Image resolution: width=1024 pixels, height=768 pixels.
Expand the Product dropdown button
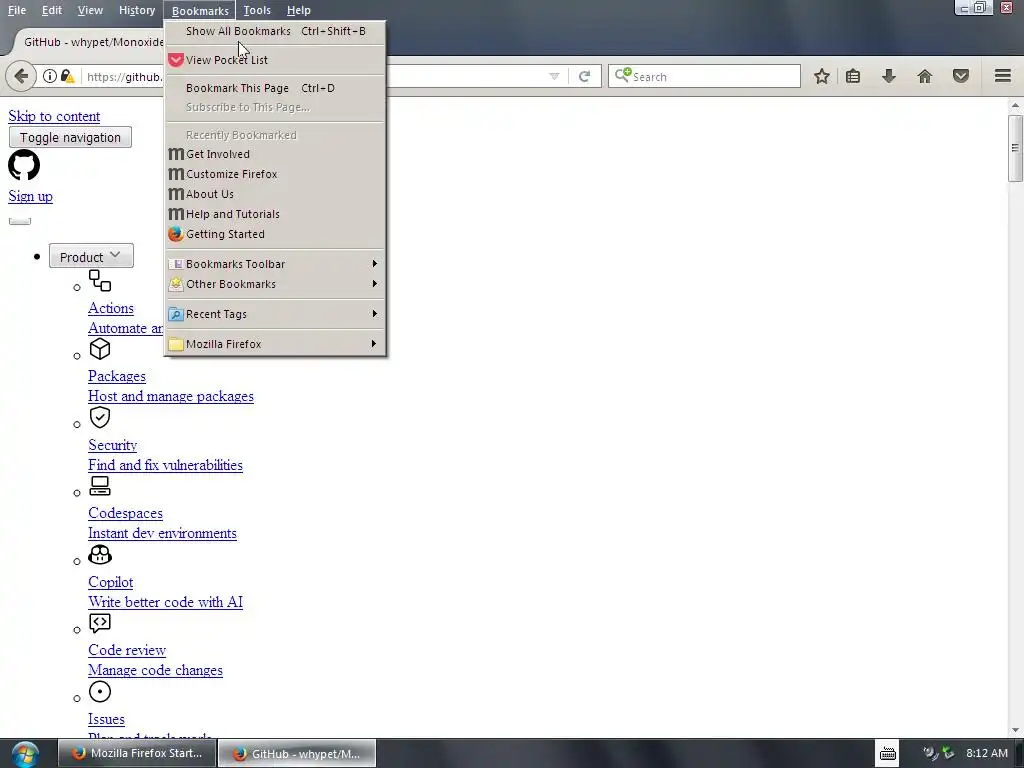click(x=91, y=256)
